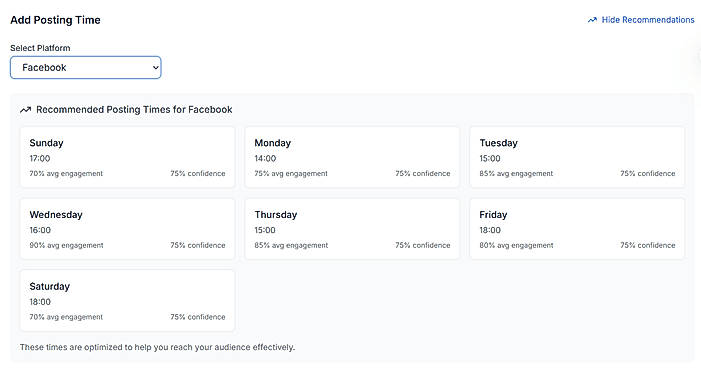The height and width of the screenshot is (368, 701).
Task: Click Friday's 80% avg engagement text
Action: tap(516, 245)
